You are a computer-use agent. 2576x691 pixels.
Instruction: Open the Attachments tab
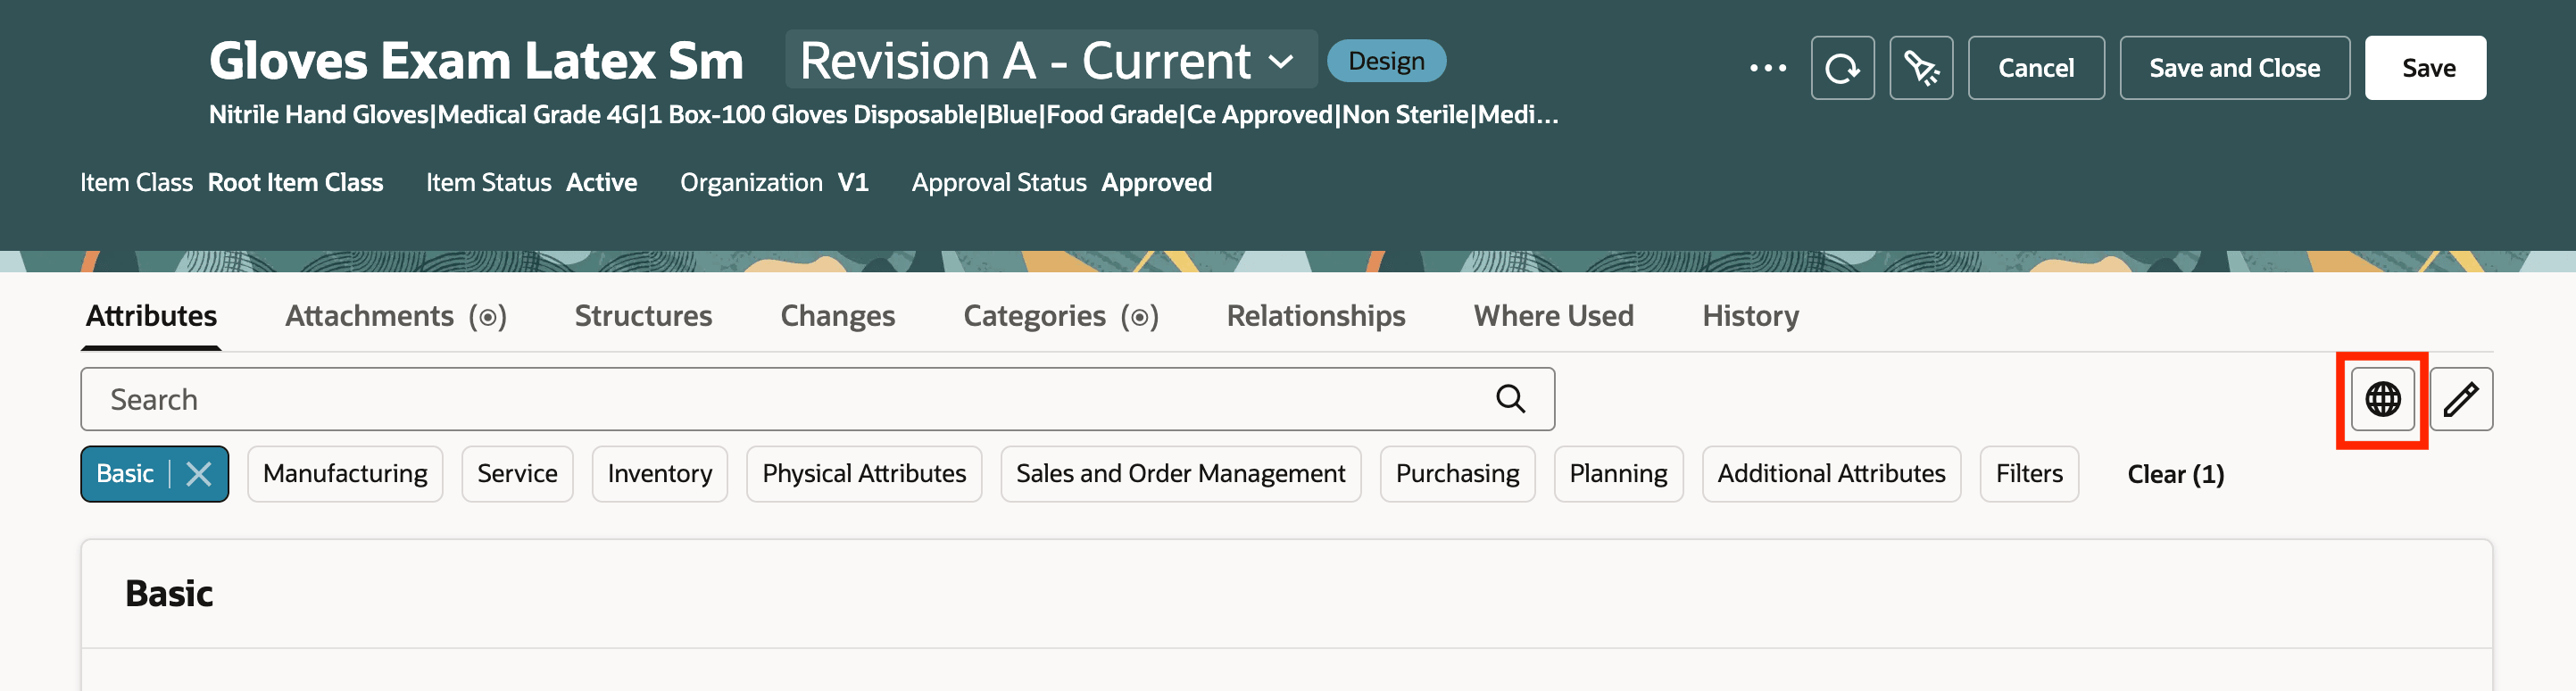[395, 316]
